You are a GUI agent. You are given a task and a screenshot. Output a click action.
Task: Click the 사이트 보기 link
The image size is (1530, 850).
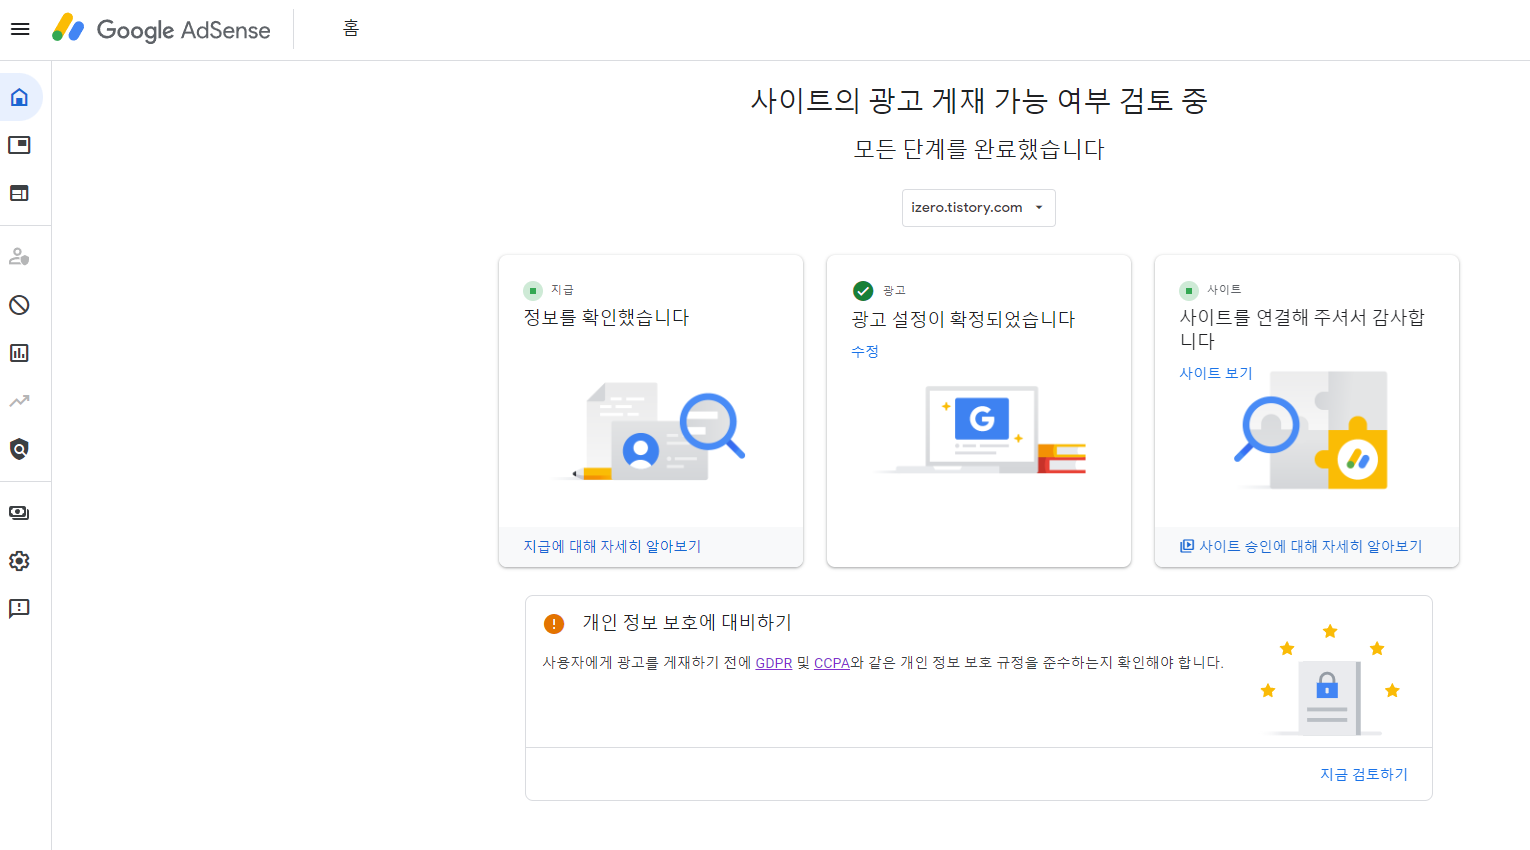[1216, 373]
